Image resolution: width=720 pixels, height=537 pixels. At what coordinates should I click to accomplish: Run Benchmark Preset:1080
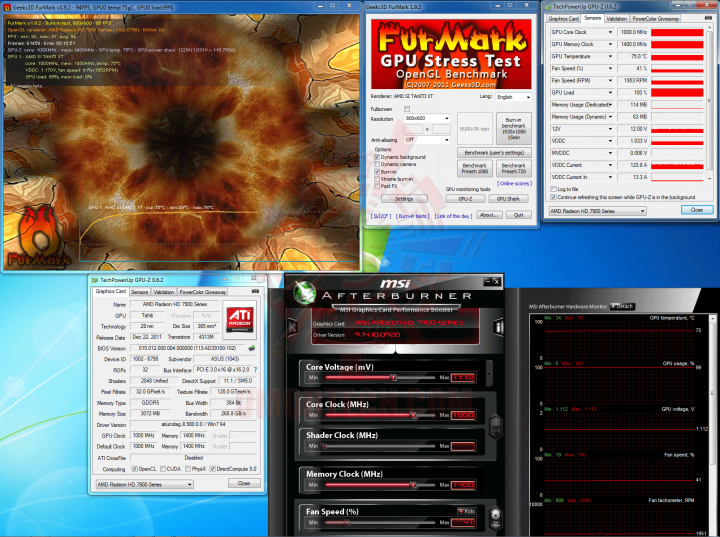tap(475, 169)
